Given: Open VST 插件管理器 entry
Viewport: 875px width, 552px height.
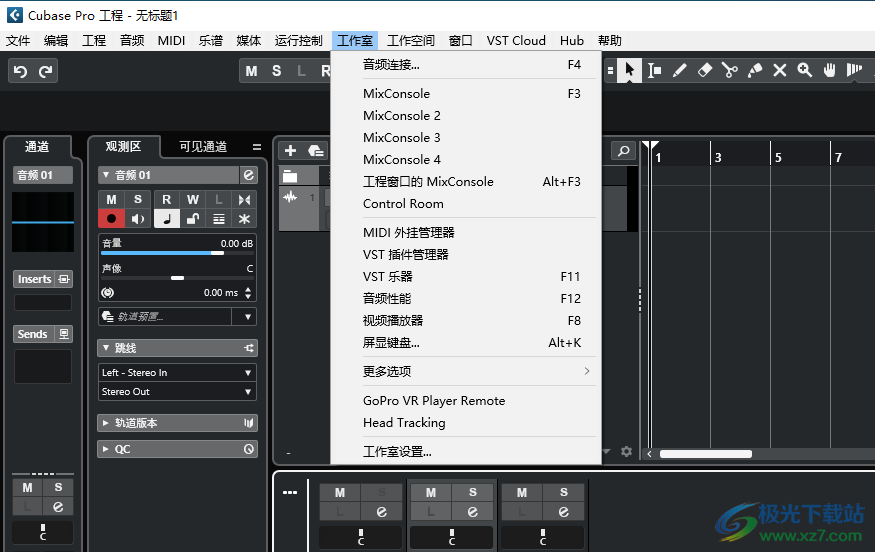Looking at the screenshot, I should (x=466, y=255).
